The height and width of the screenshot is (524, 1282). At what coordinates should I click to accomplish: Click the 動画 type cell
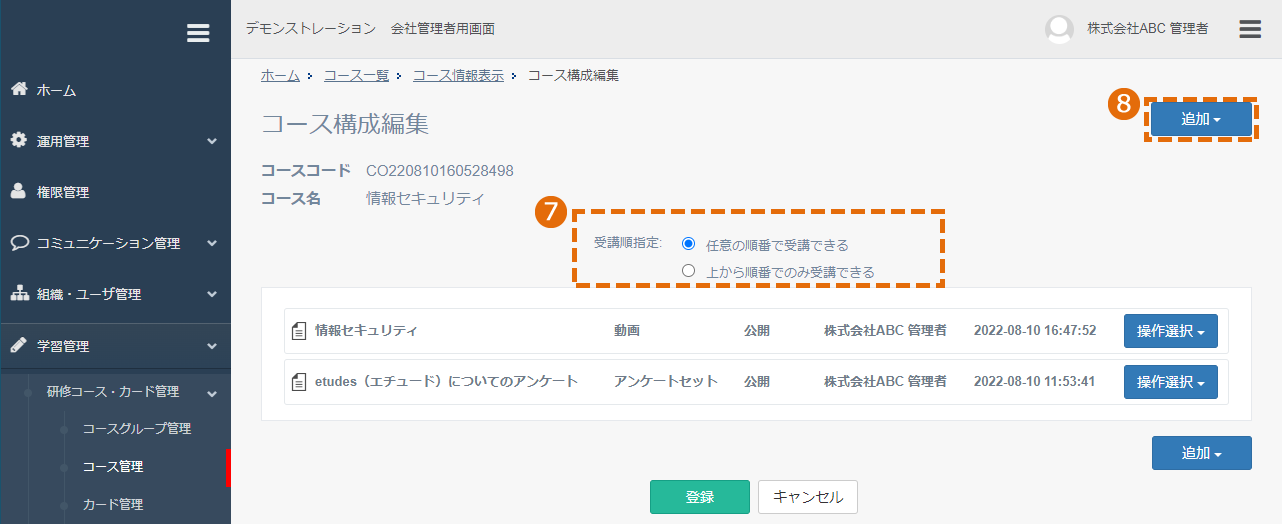[x=627, y=331]
